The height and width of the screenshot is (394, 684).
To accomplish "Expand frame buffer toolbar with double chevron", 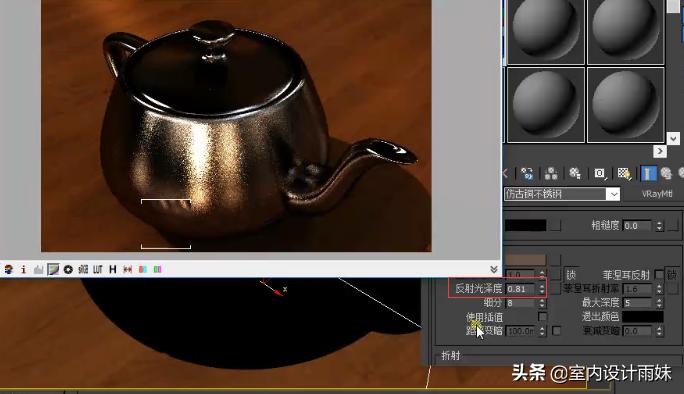I will (x=494, y=269).
